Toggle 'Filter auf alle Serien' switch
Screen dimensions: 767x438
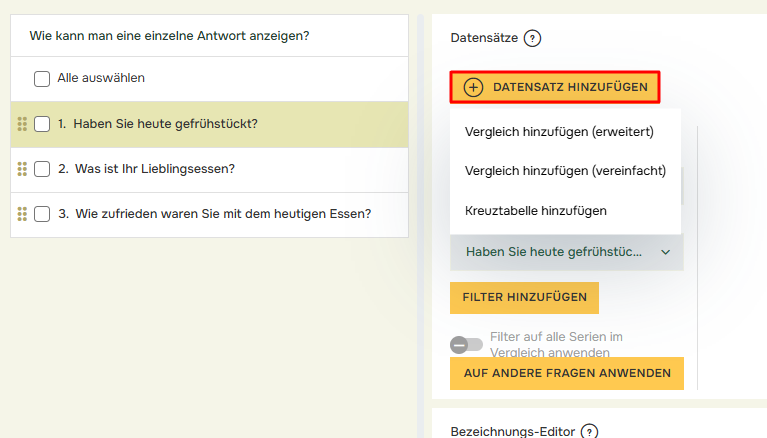coord(465,344)
